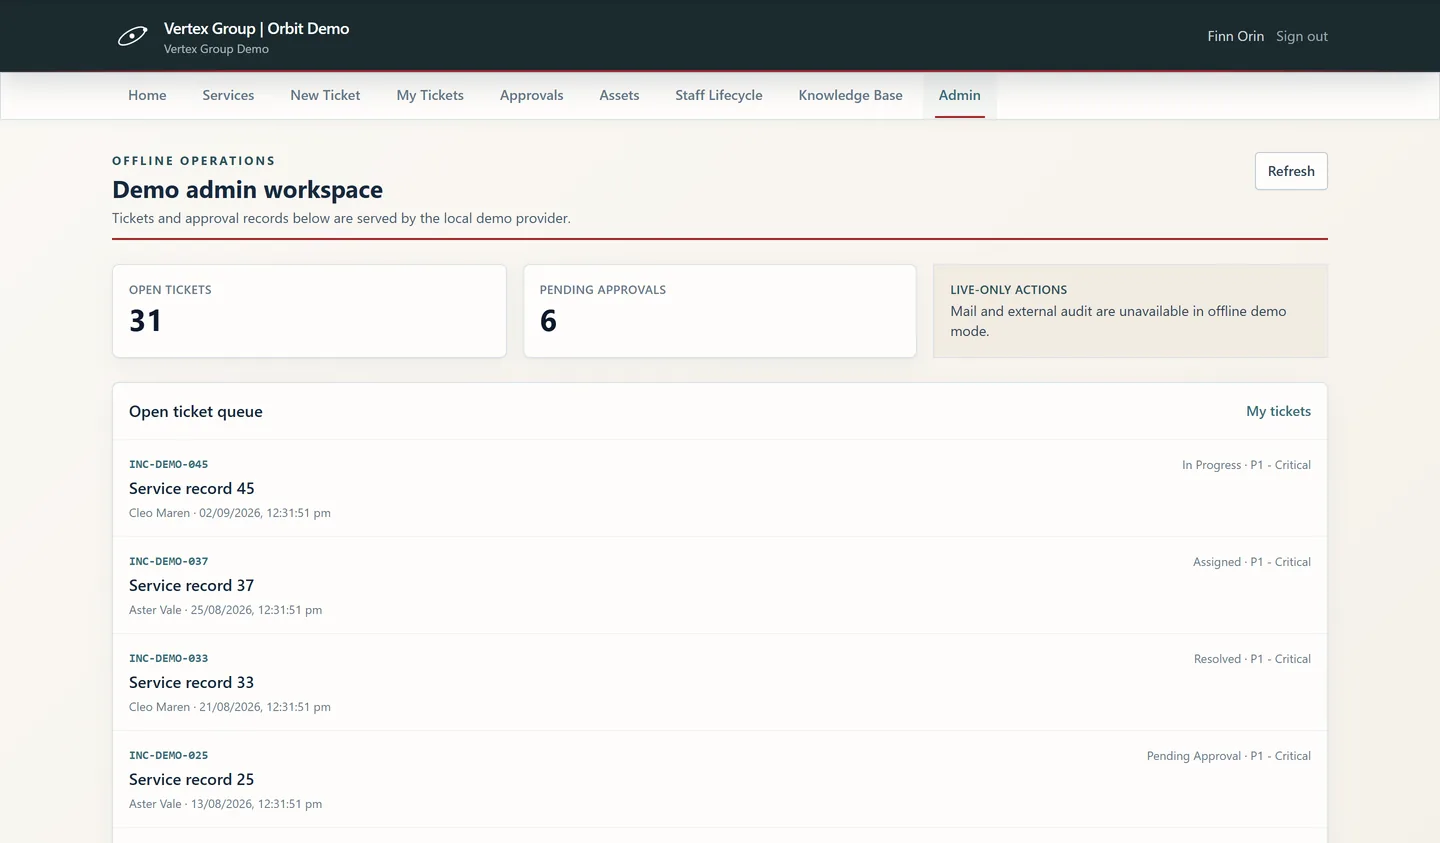Click the Vertex Group | Orbit Demo title
Screen dimensions: 1440x843
256,29
